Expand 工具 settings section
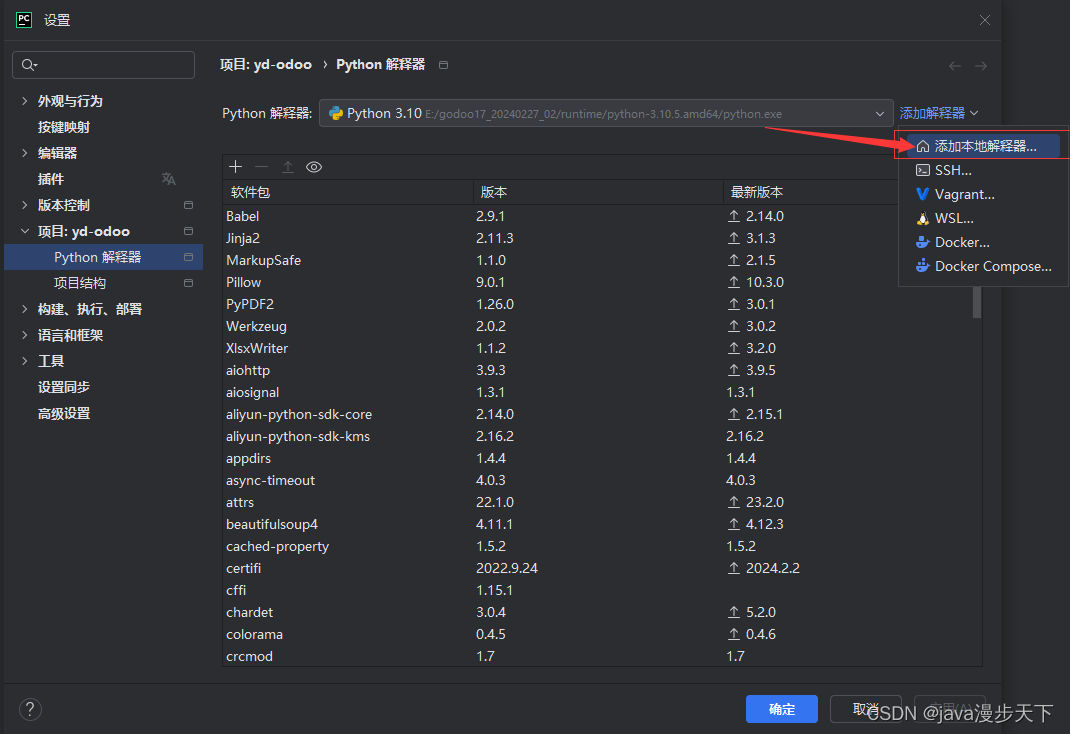The height and width of the screenshot is (734, 1070). pos(25,361)
